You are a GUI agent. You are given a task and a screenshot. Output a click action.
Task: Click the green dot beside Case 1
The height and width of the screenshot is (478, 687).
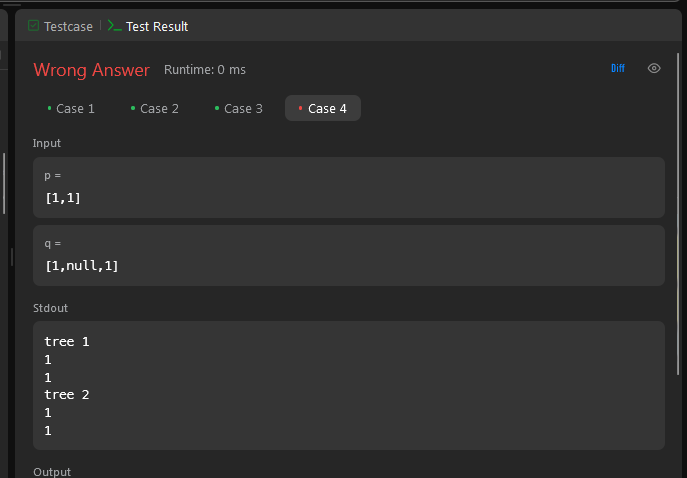tap(50, 108)
